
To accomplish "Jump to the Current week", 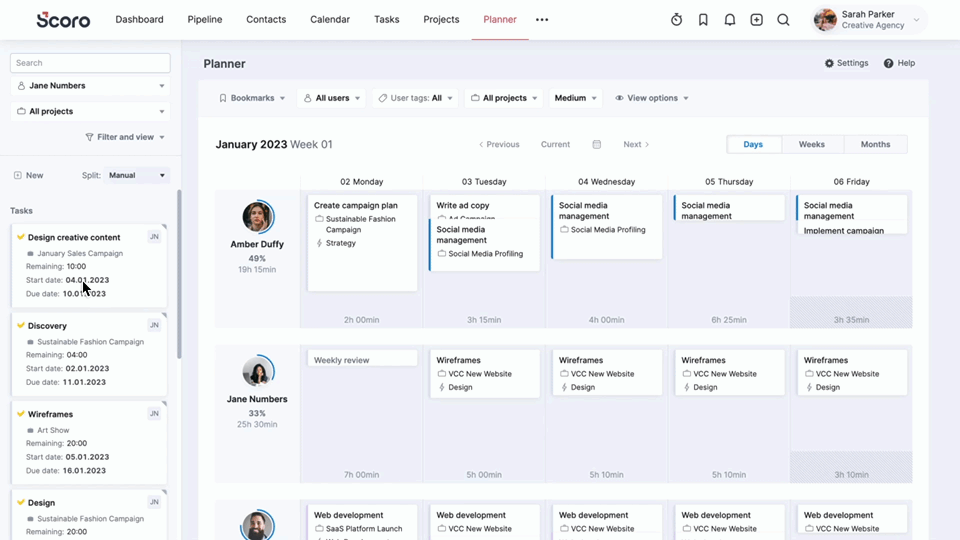I will pyautogui.click(x=555, y=144).
